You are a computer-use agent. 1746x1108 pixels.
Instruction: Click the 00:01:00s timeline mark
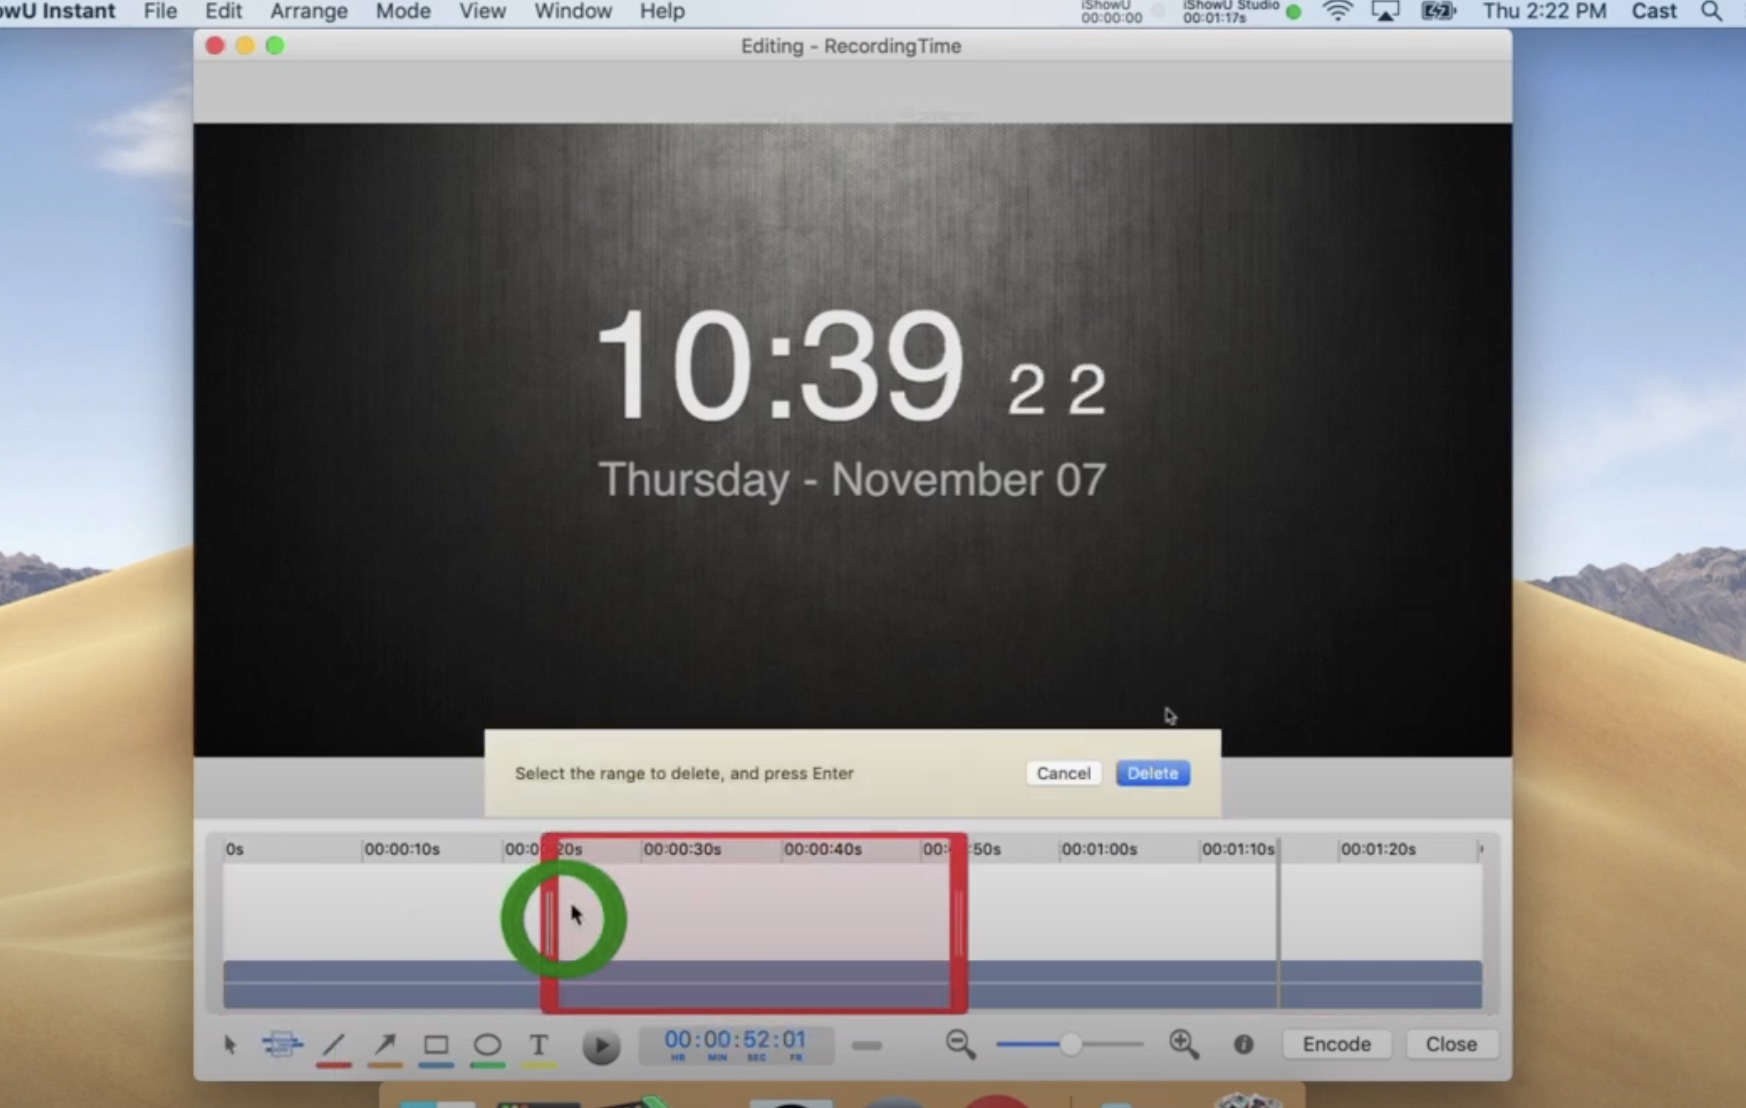tap(1098, 849)
